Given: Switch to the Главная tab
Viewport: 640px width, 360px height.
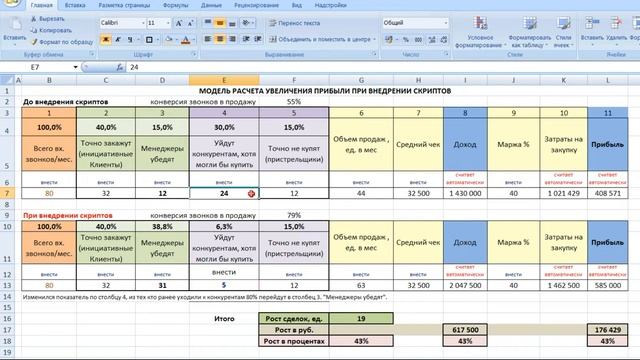Looking at the screenshot, I should [42, 5].
